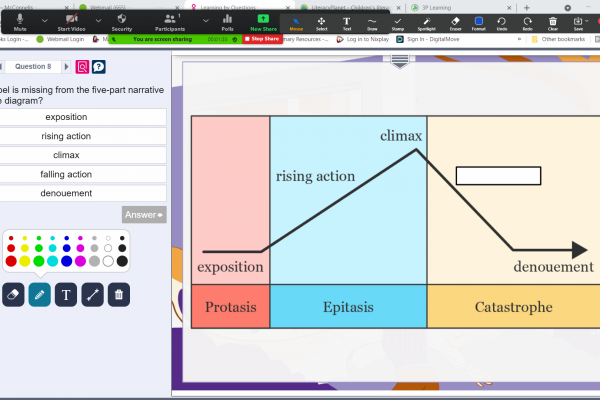Screen dimensions: 600x400
Task: Click the pink magnifier icon beside Question 8
Action: (82, 67)
